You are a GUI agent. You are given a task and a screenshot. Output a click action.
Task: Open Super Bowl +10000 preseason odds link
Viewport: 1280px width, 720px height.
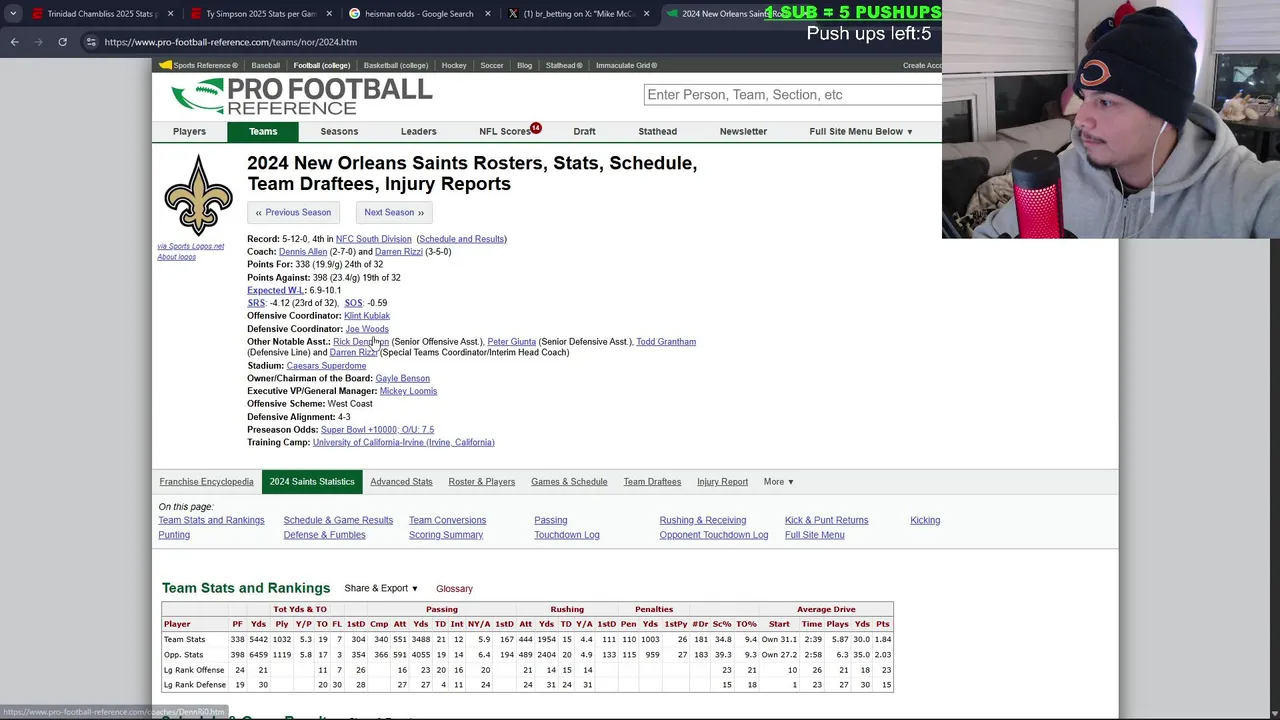[377, 430]
